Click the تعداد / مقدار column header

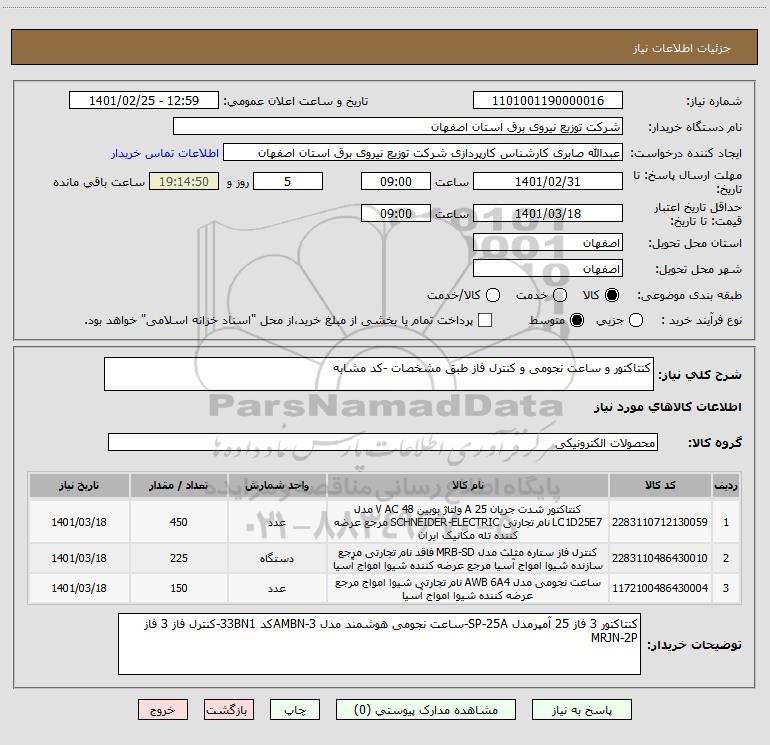coord(178,485)
